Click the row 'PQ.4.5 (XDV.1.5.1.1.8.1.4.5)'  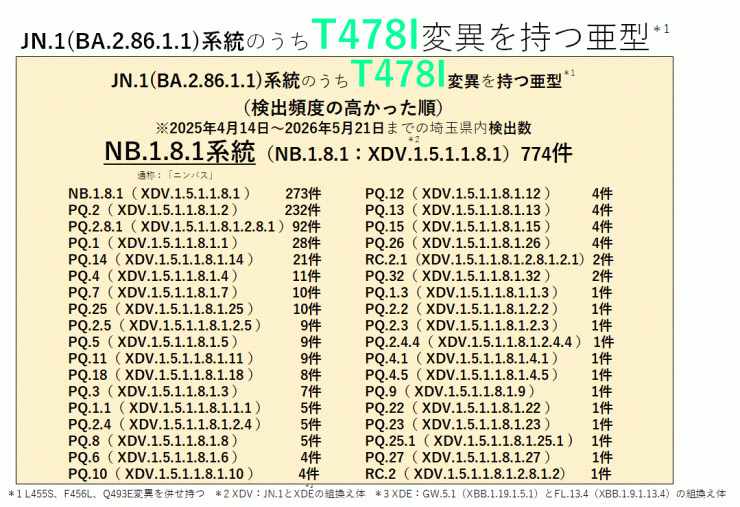point(488,375)
